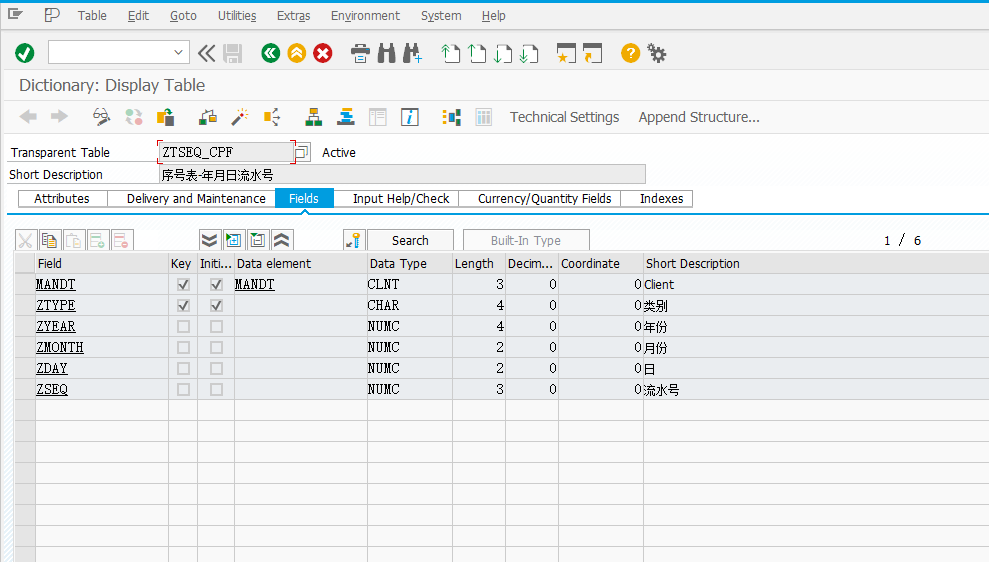Click the Display Object List hierarchy icon

coord(313,117)
